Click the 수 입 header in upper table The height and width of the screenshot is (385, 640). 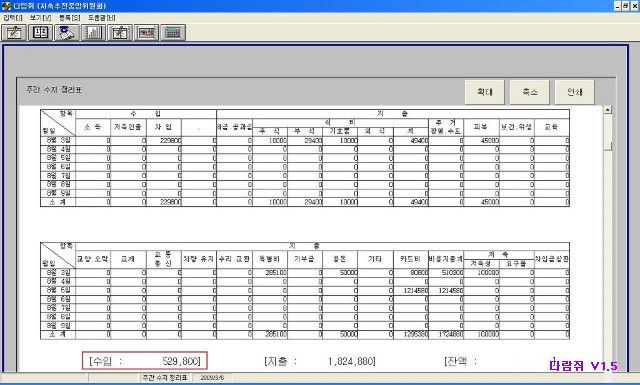[146, 114]
